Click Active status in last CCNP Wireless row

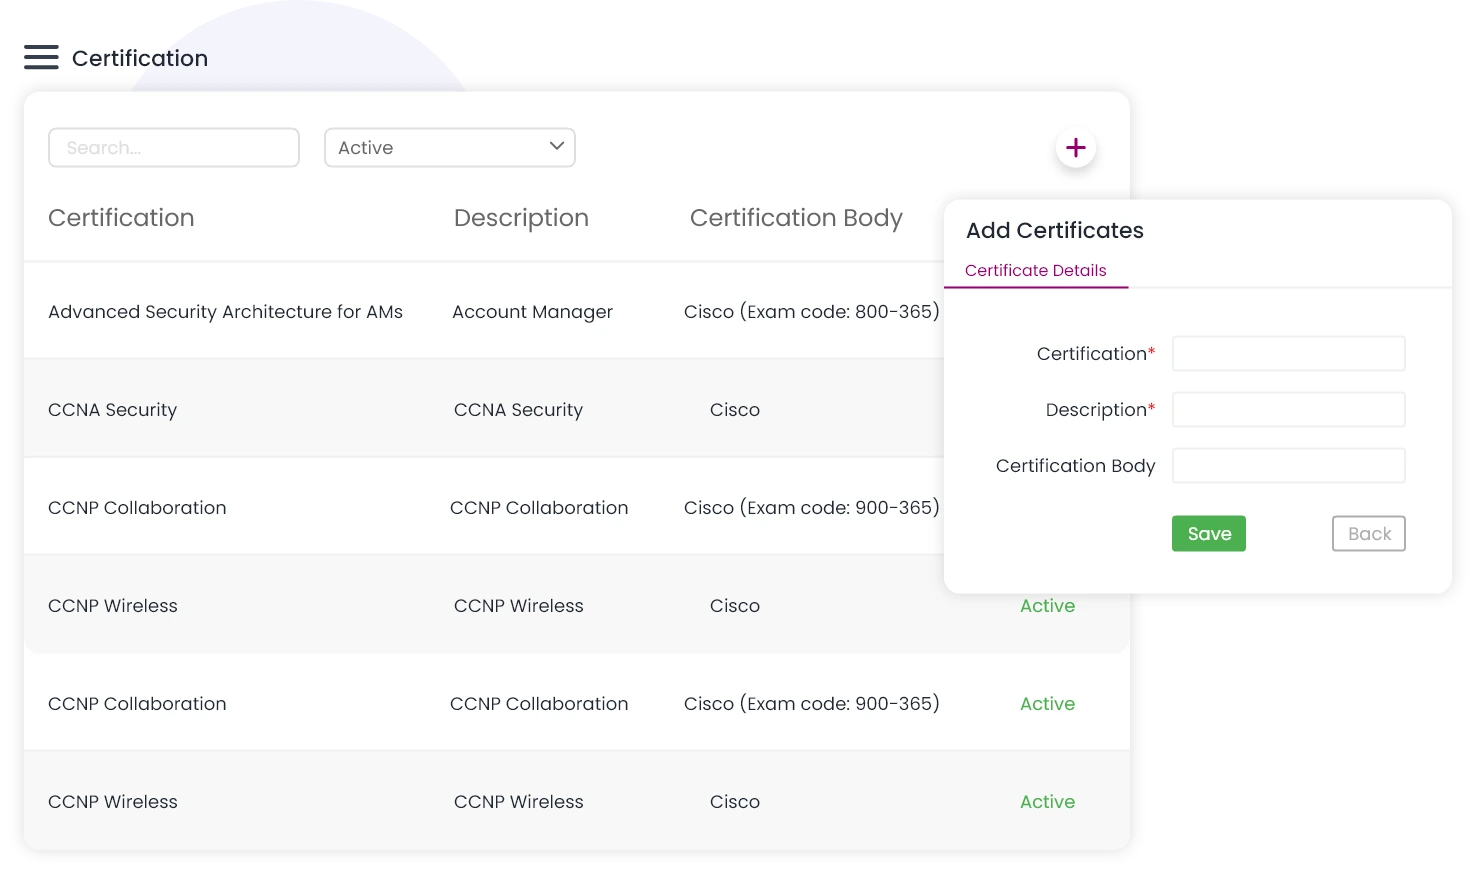(1047, 802)
